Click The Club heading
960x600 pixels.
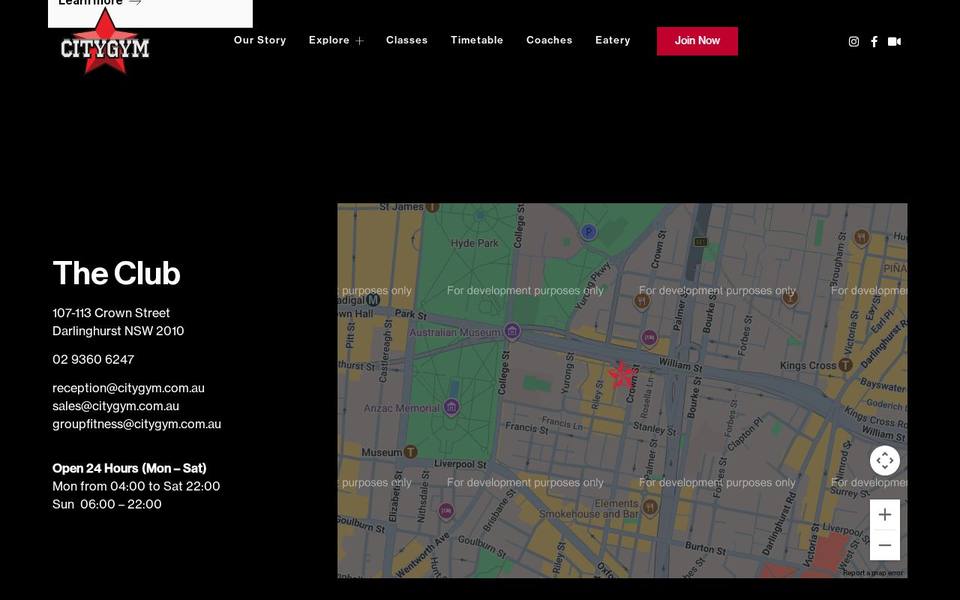(116, 273)
